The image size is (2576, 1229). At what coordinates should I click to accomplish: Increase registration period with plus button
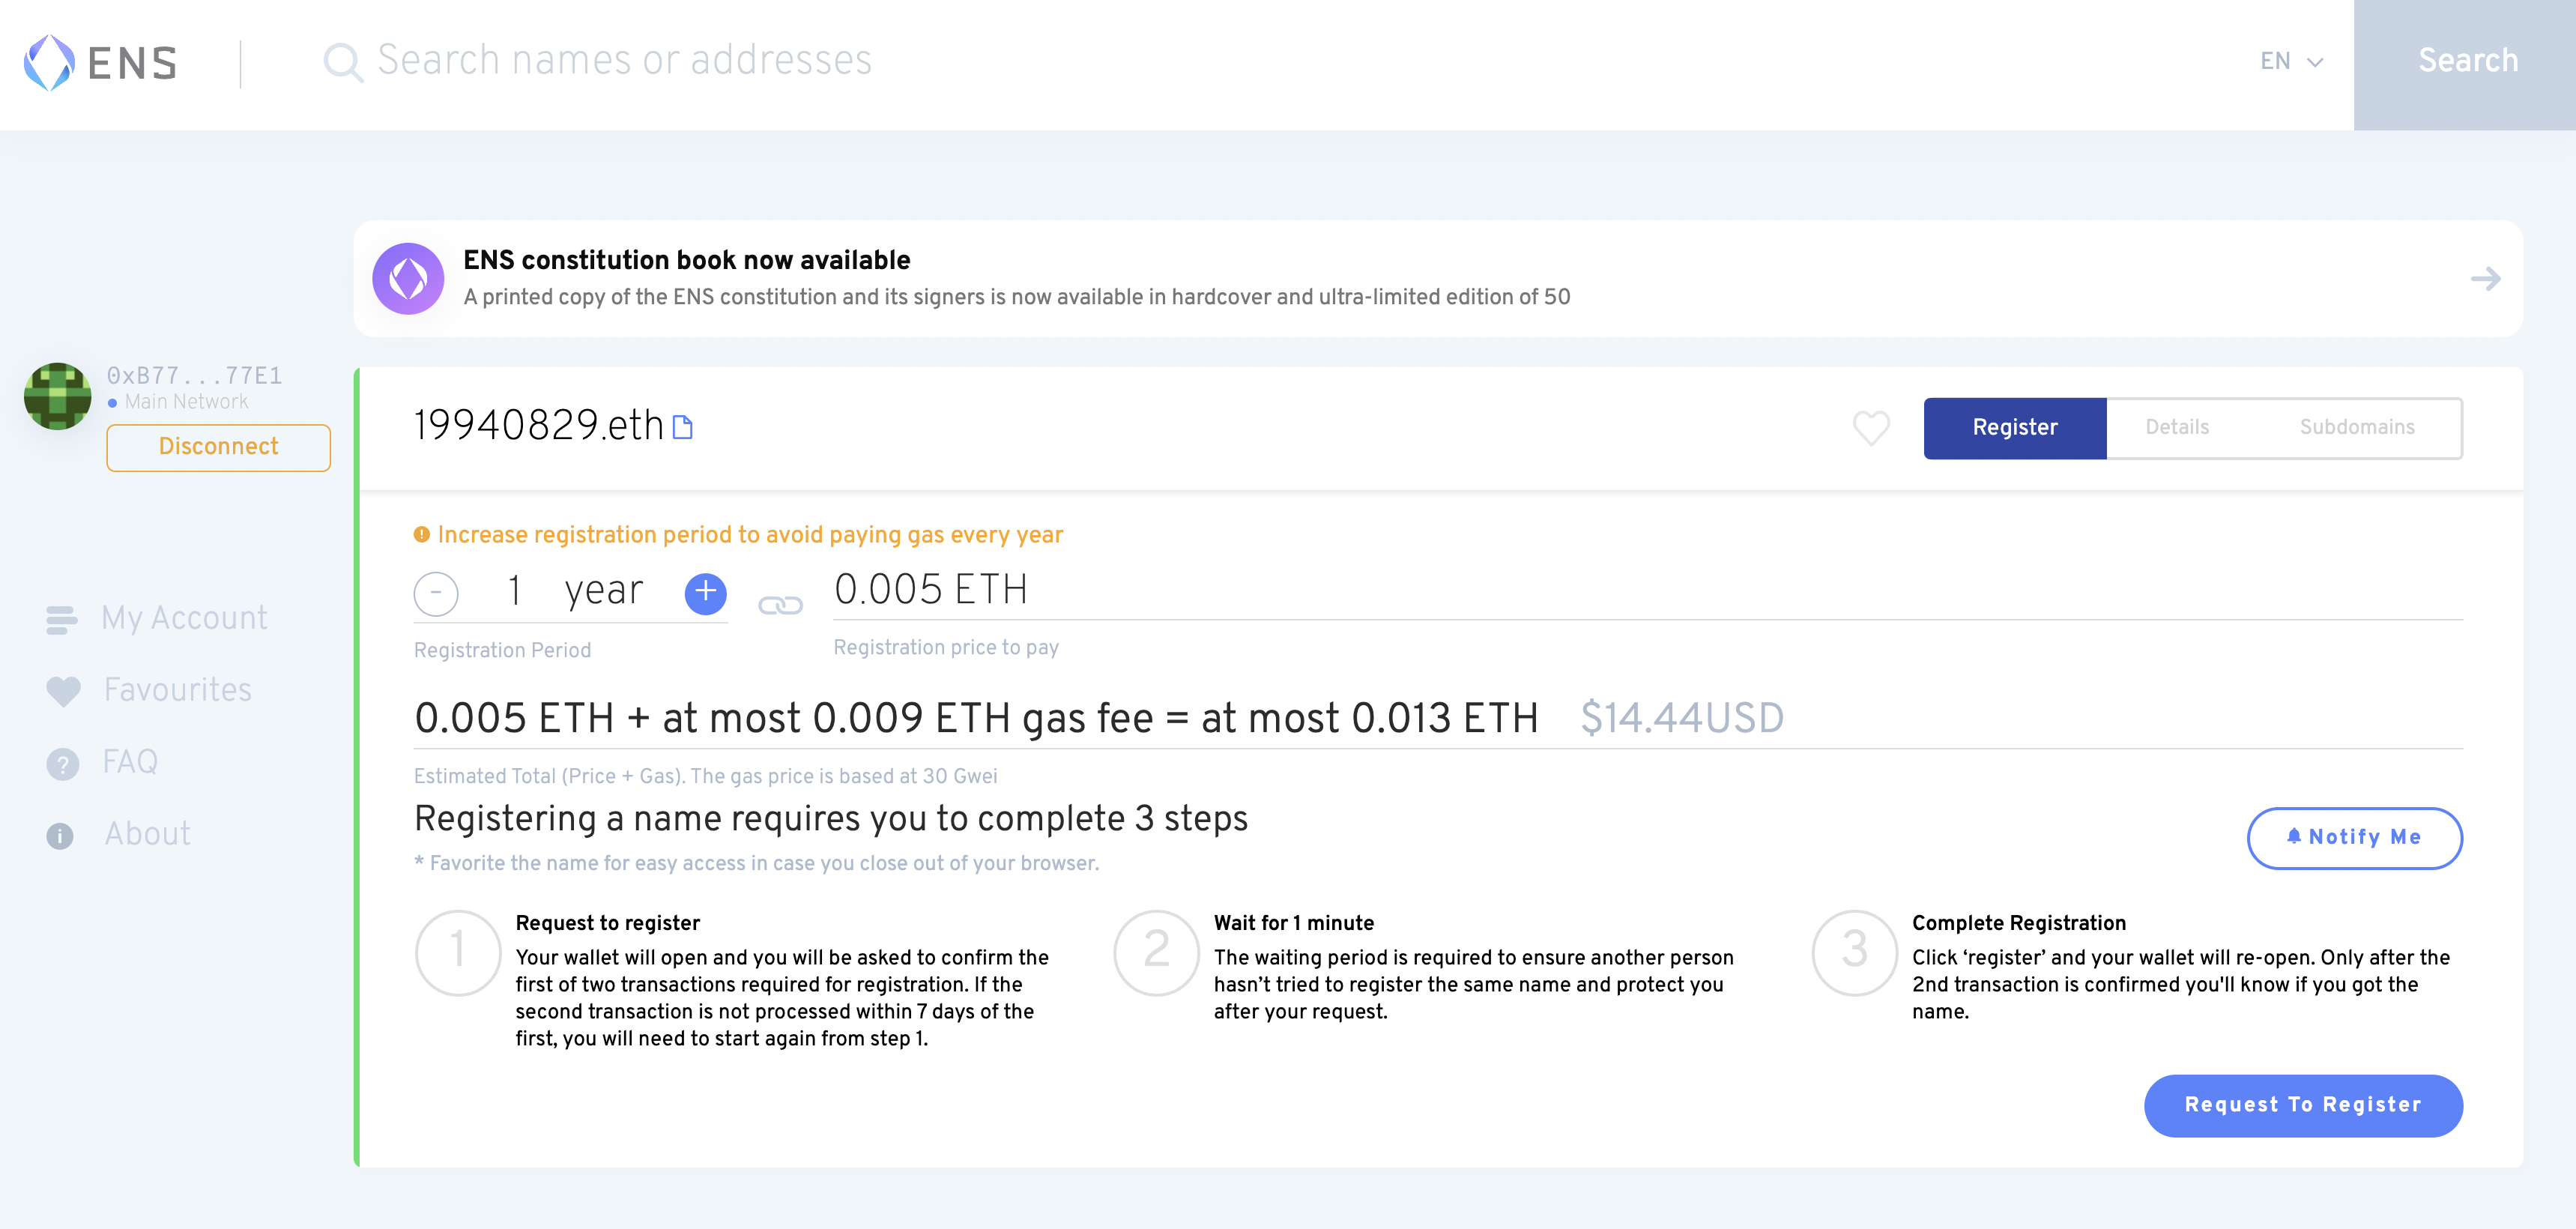(x=705, y=593)
